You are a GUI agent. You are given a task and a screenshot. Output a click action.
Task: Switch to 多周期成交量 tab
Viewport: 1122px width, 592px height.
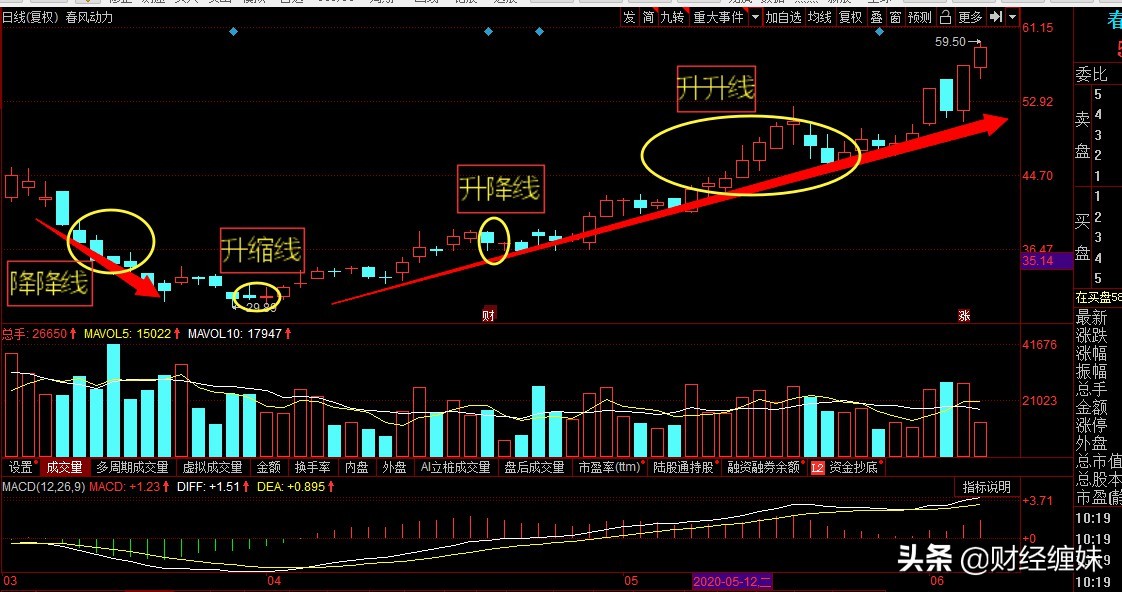(132, 467)
